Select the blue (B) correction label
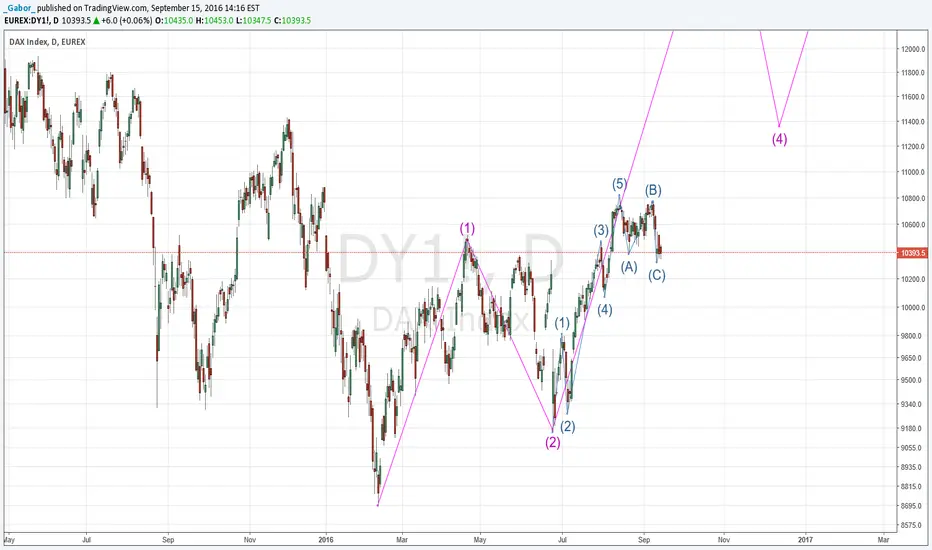932x550 pixels. [x=653, y=190]
